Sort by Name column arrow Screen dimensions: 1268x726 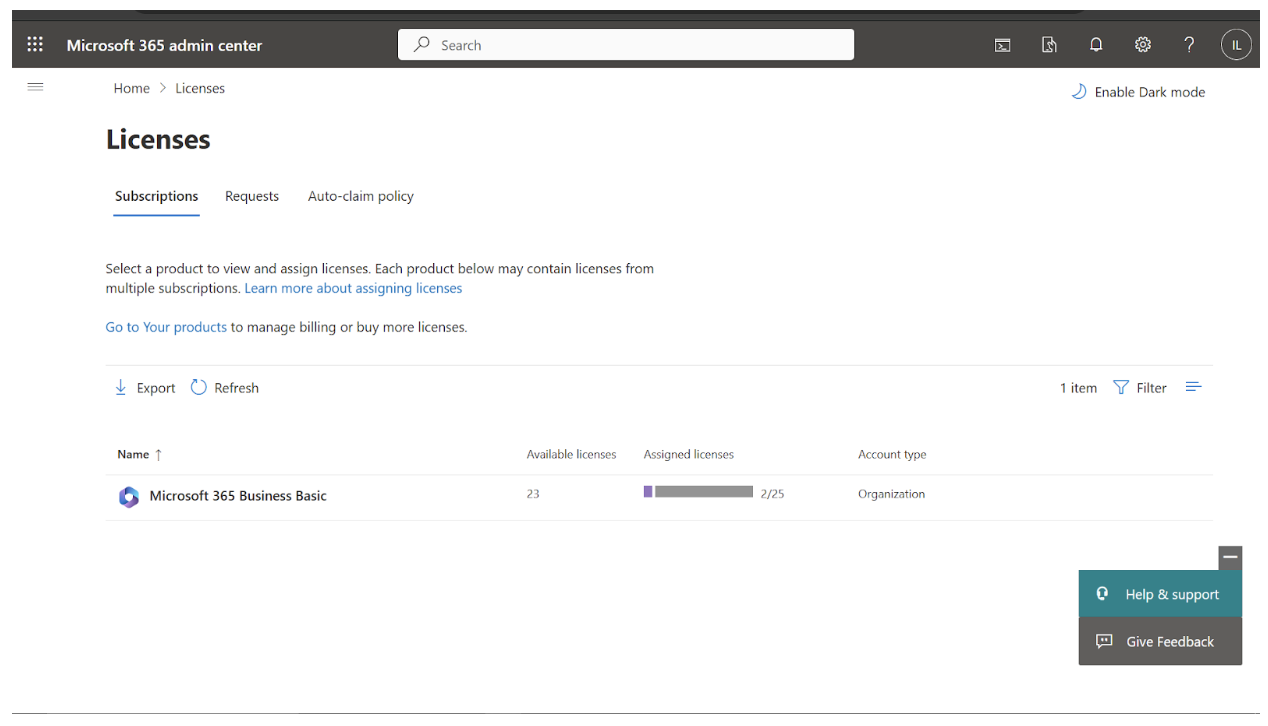coord(158,455)
